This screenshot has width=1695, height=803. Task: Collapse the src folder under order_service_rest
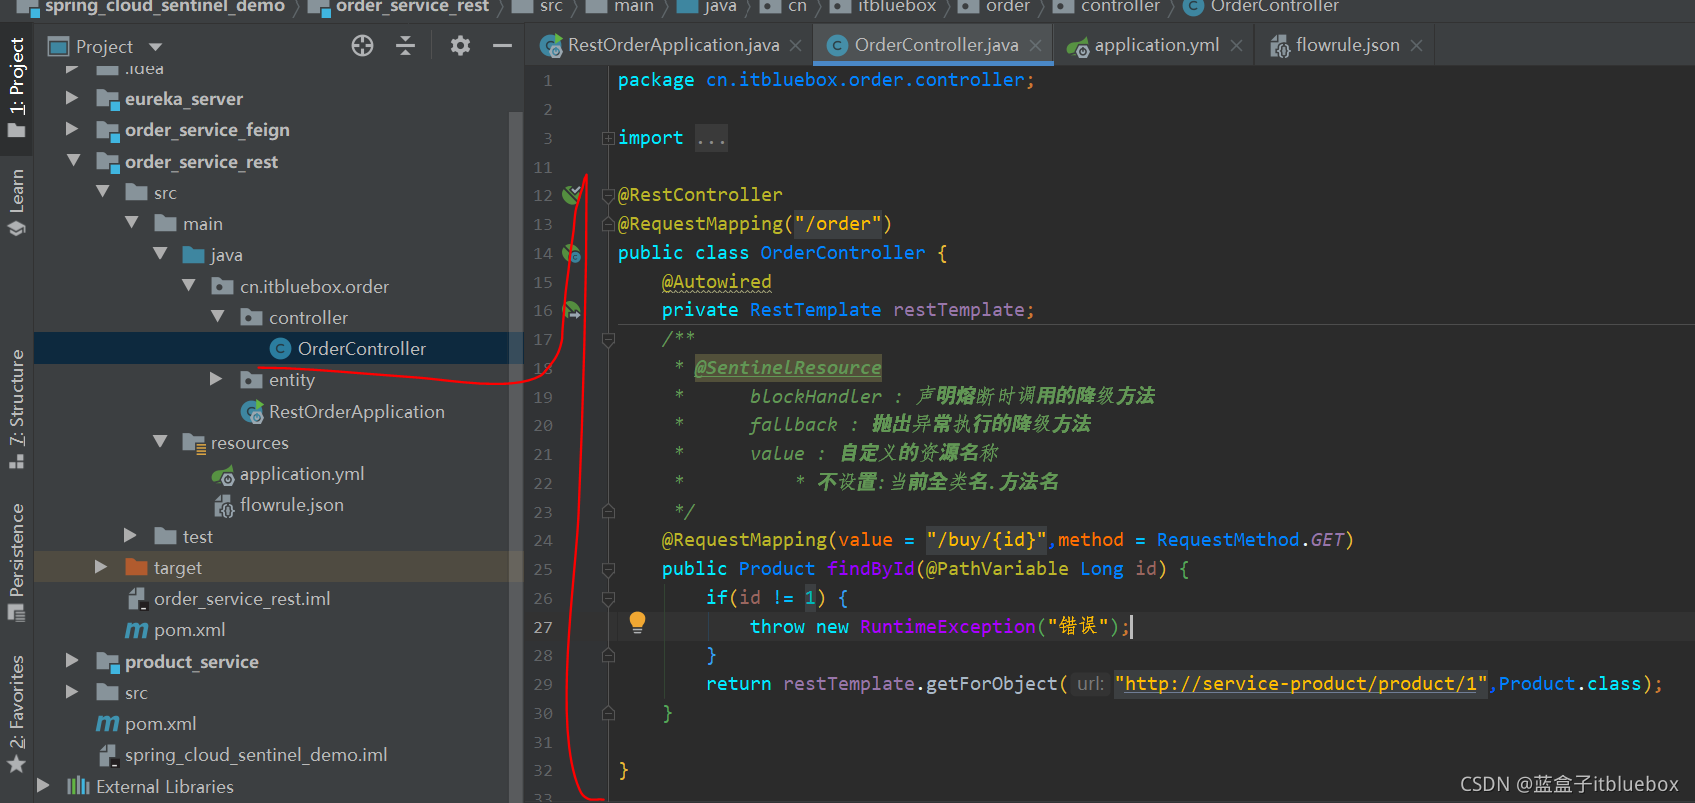coord(102,191)
